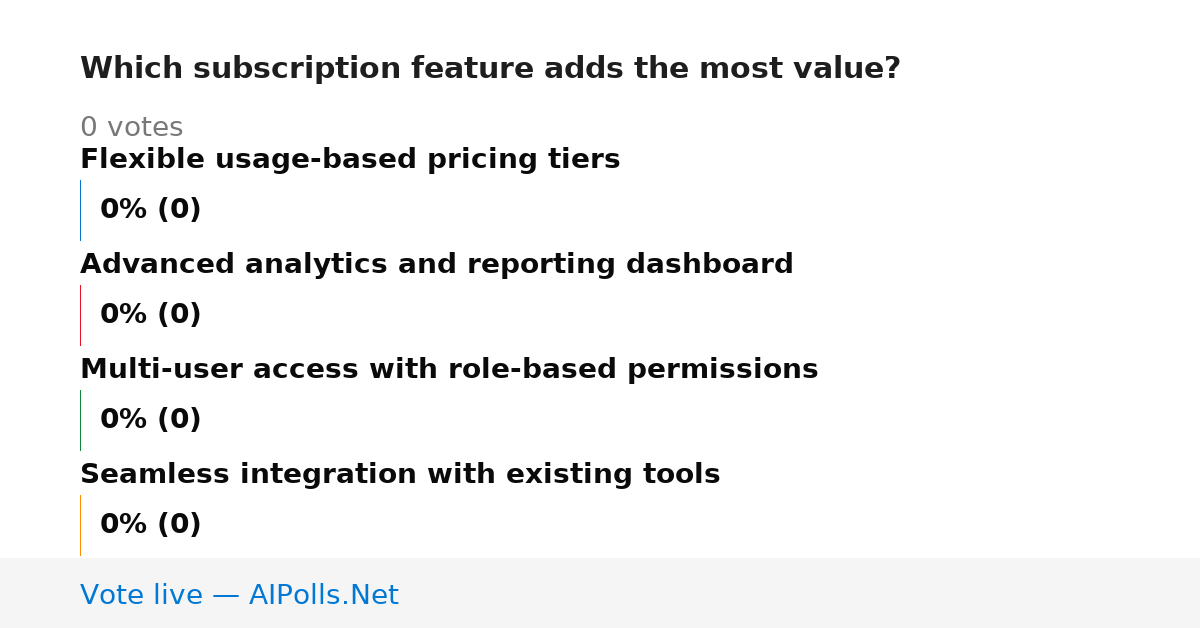Click the '0 votes' total counter
This screenshot has width=1200, height=628.
(x=131, y=128)
